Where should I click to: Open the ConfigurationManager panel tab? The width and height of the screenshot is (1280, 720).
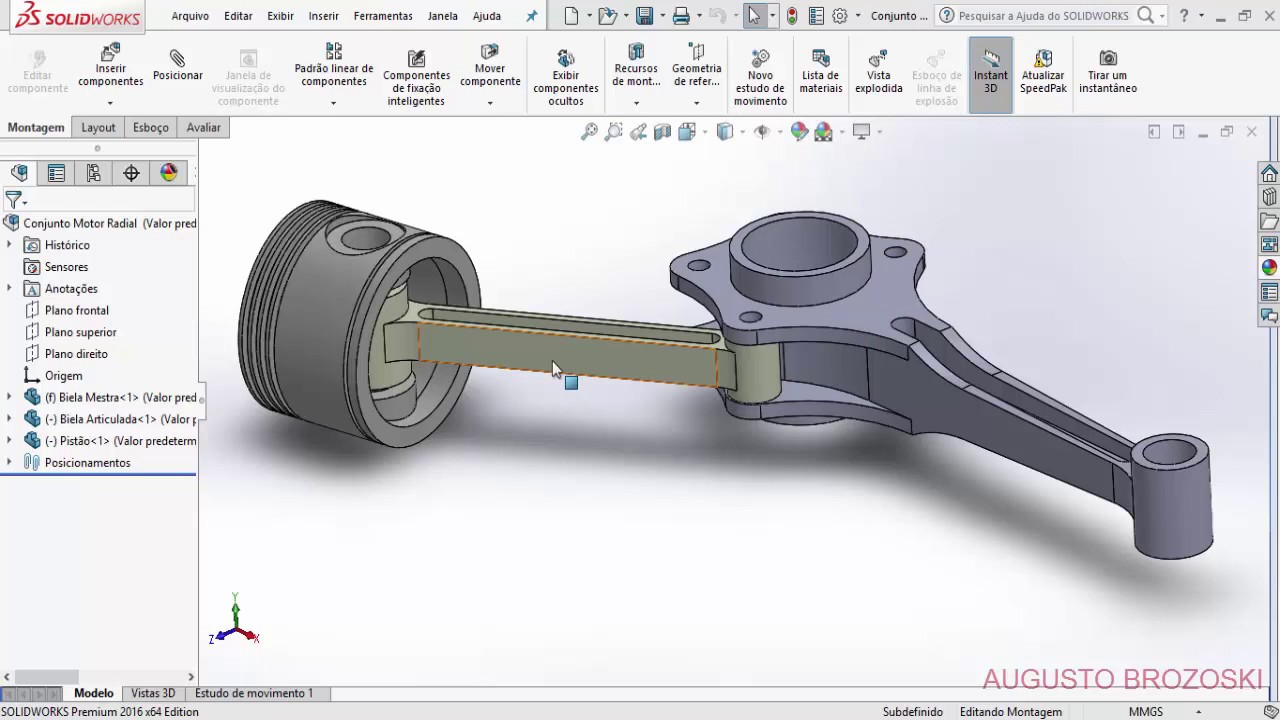[93, 173]
